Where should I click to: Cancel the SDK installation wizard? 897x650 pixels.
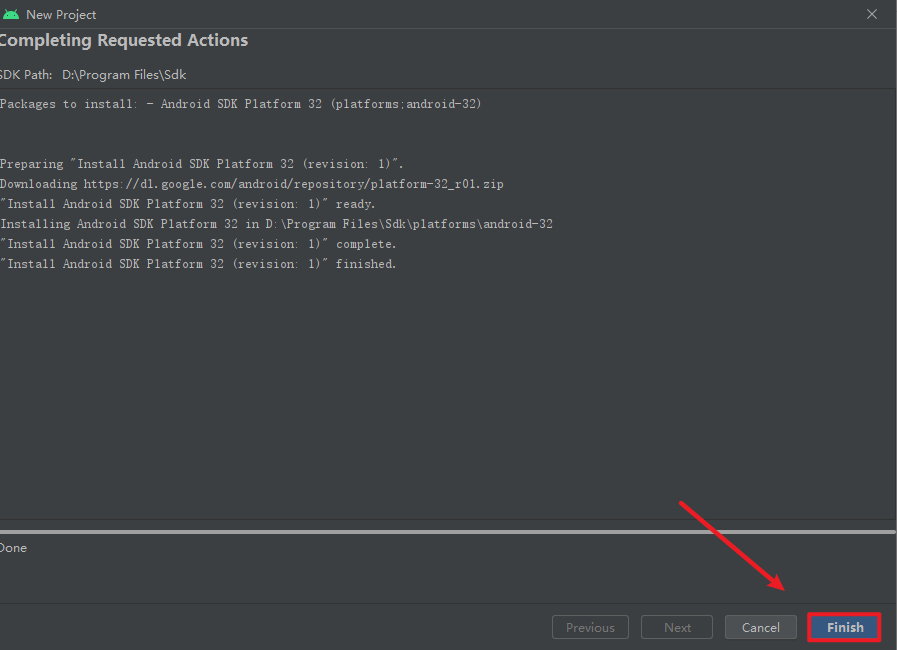(x=761, y=627)
